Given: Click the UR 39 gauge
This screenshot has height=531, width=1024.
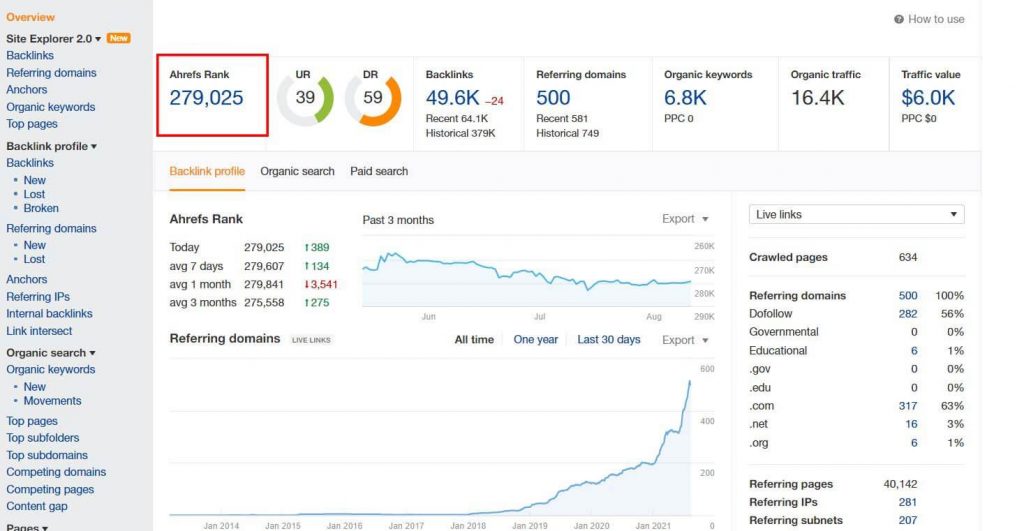Looking at the screenshot, I should tap(305, 98).
